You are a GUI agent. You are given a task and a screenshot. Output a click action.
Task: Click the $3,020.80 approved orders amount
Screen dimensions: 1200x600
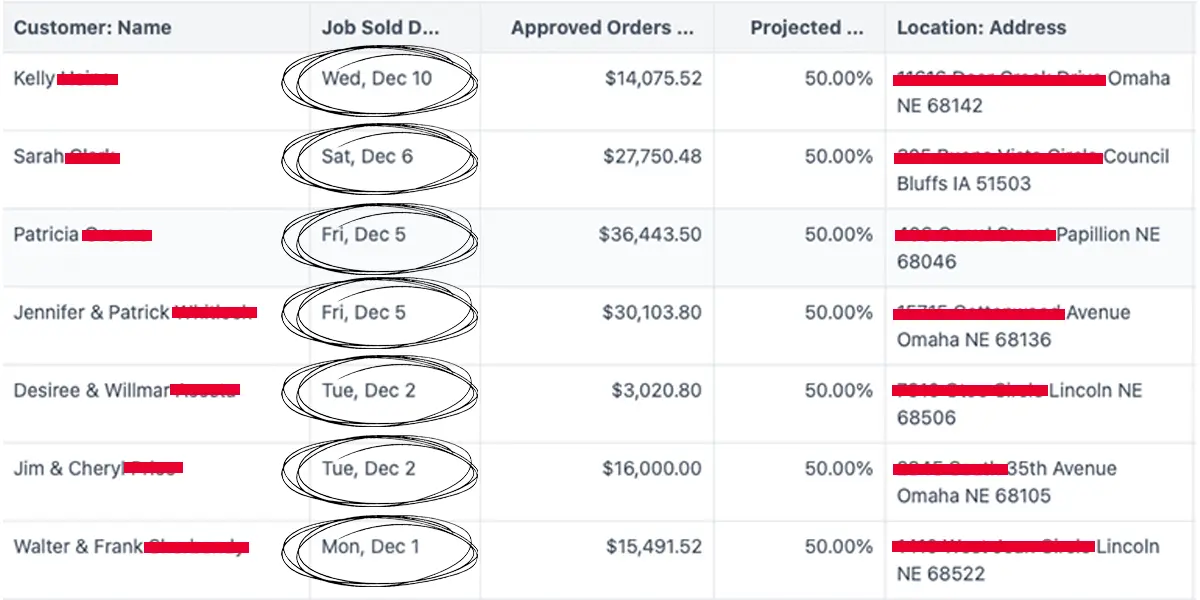(x=656, y=391)
